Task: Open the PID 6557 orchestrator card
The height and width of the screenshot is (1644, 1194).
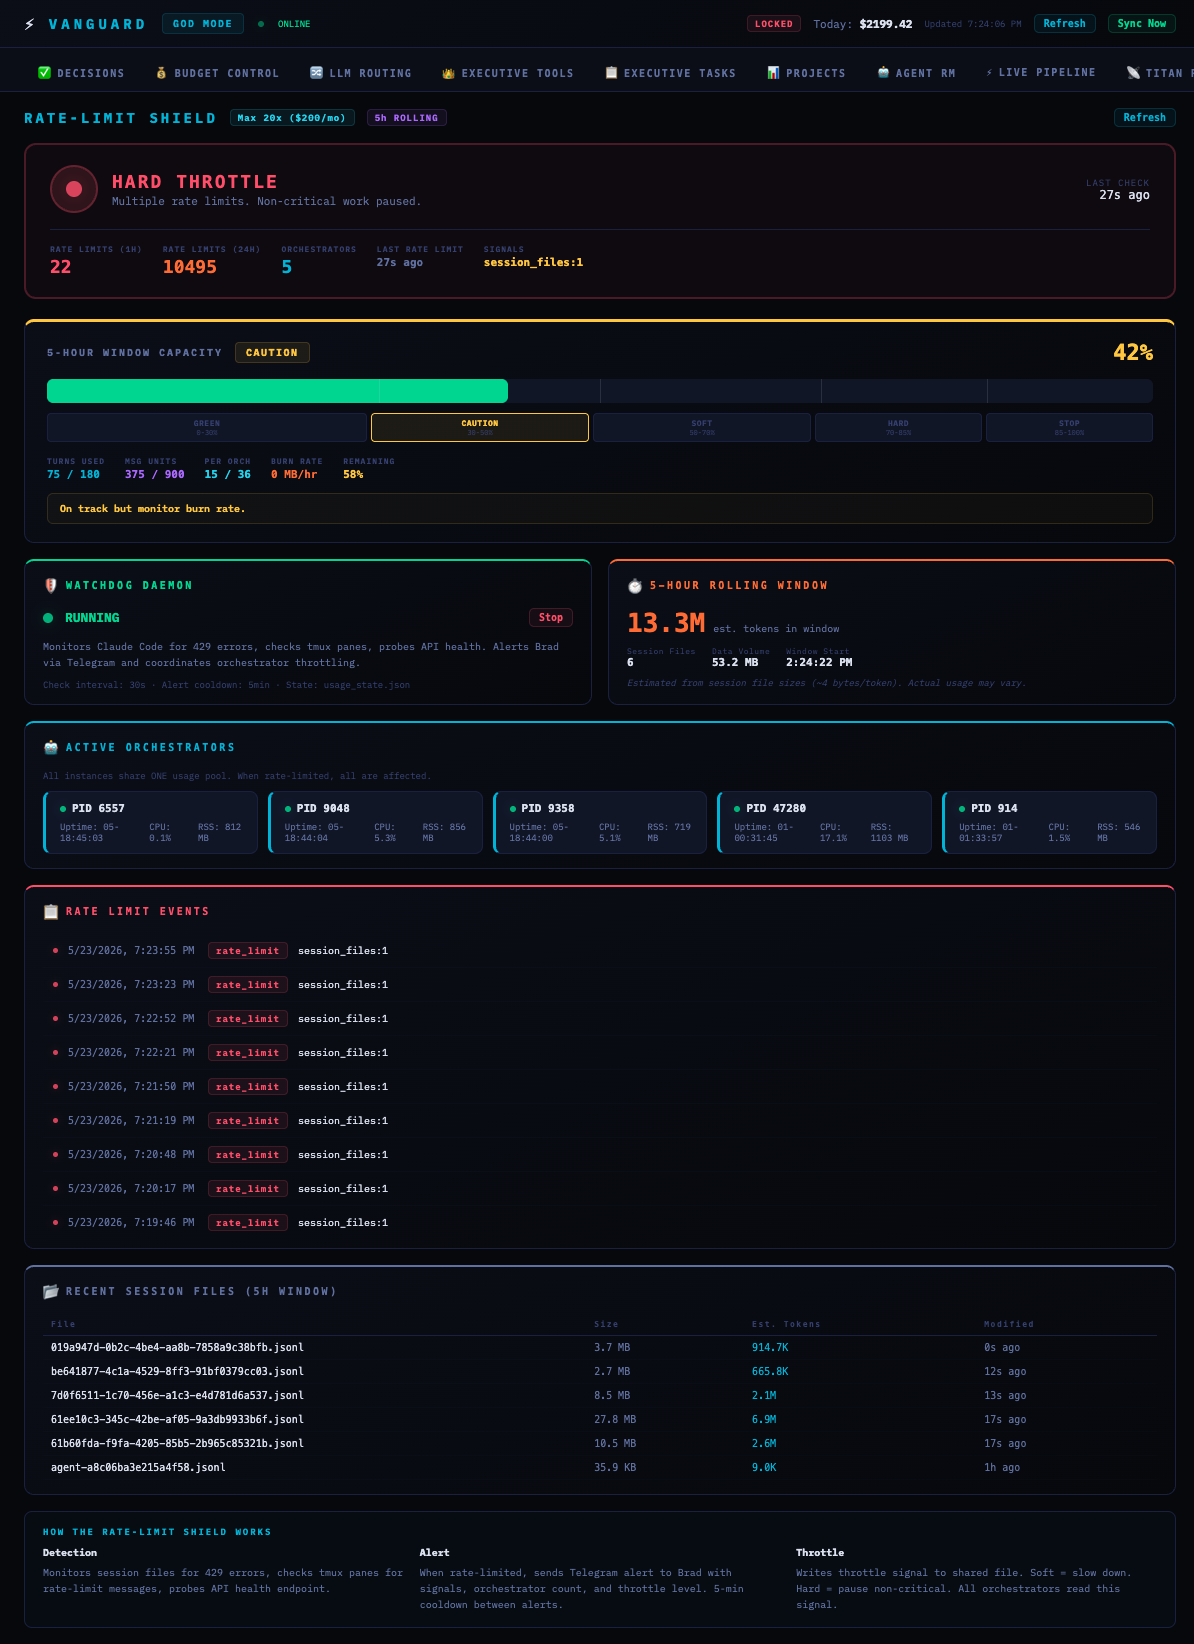Action: 150,823
